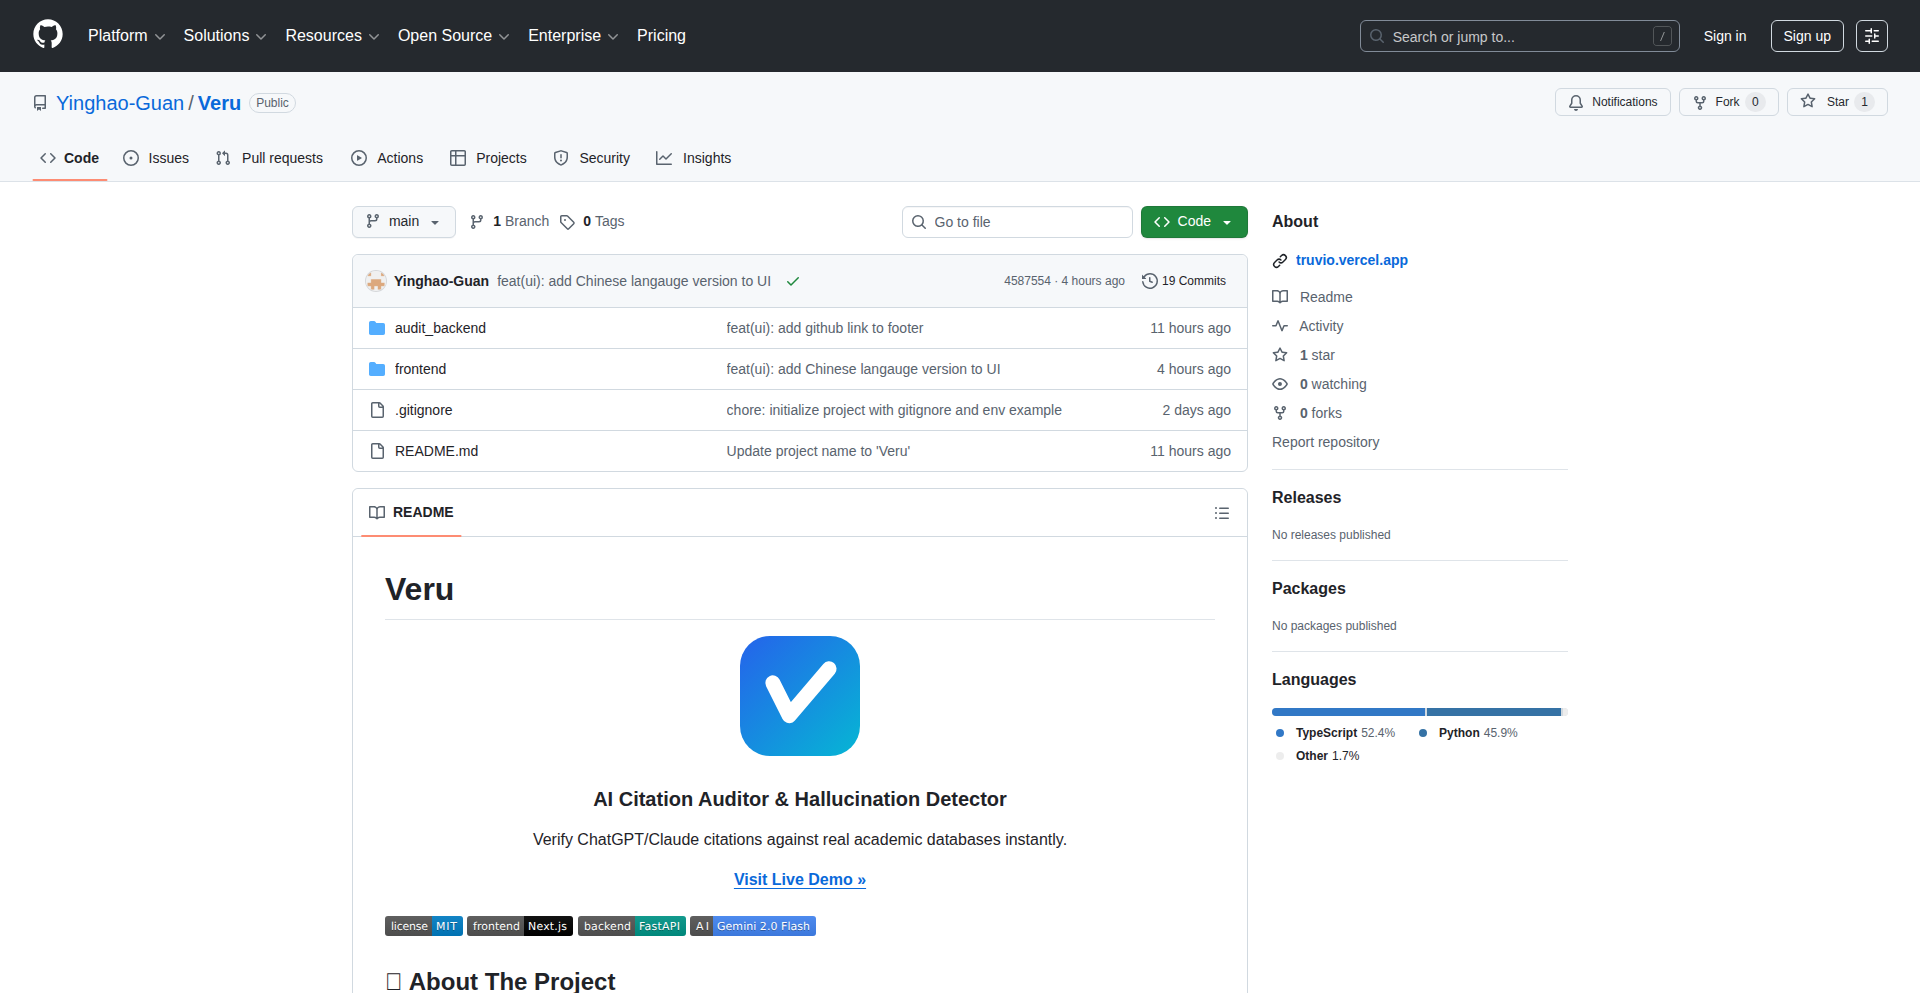Open the Packages section heading
Screen dimensions: 1920x993
click(1309, 588)
